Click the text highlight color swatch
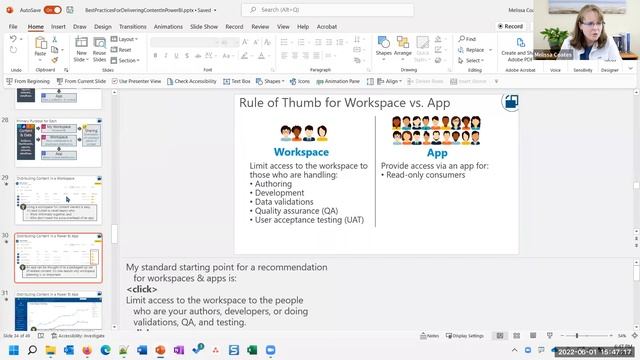This screenshot has height=360, width=640. (x=244, y=56)
